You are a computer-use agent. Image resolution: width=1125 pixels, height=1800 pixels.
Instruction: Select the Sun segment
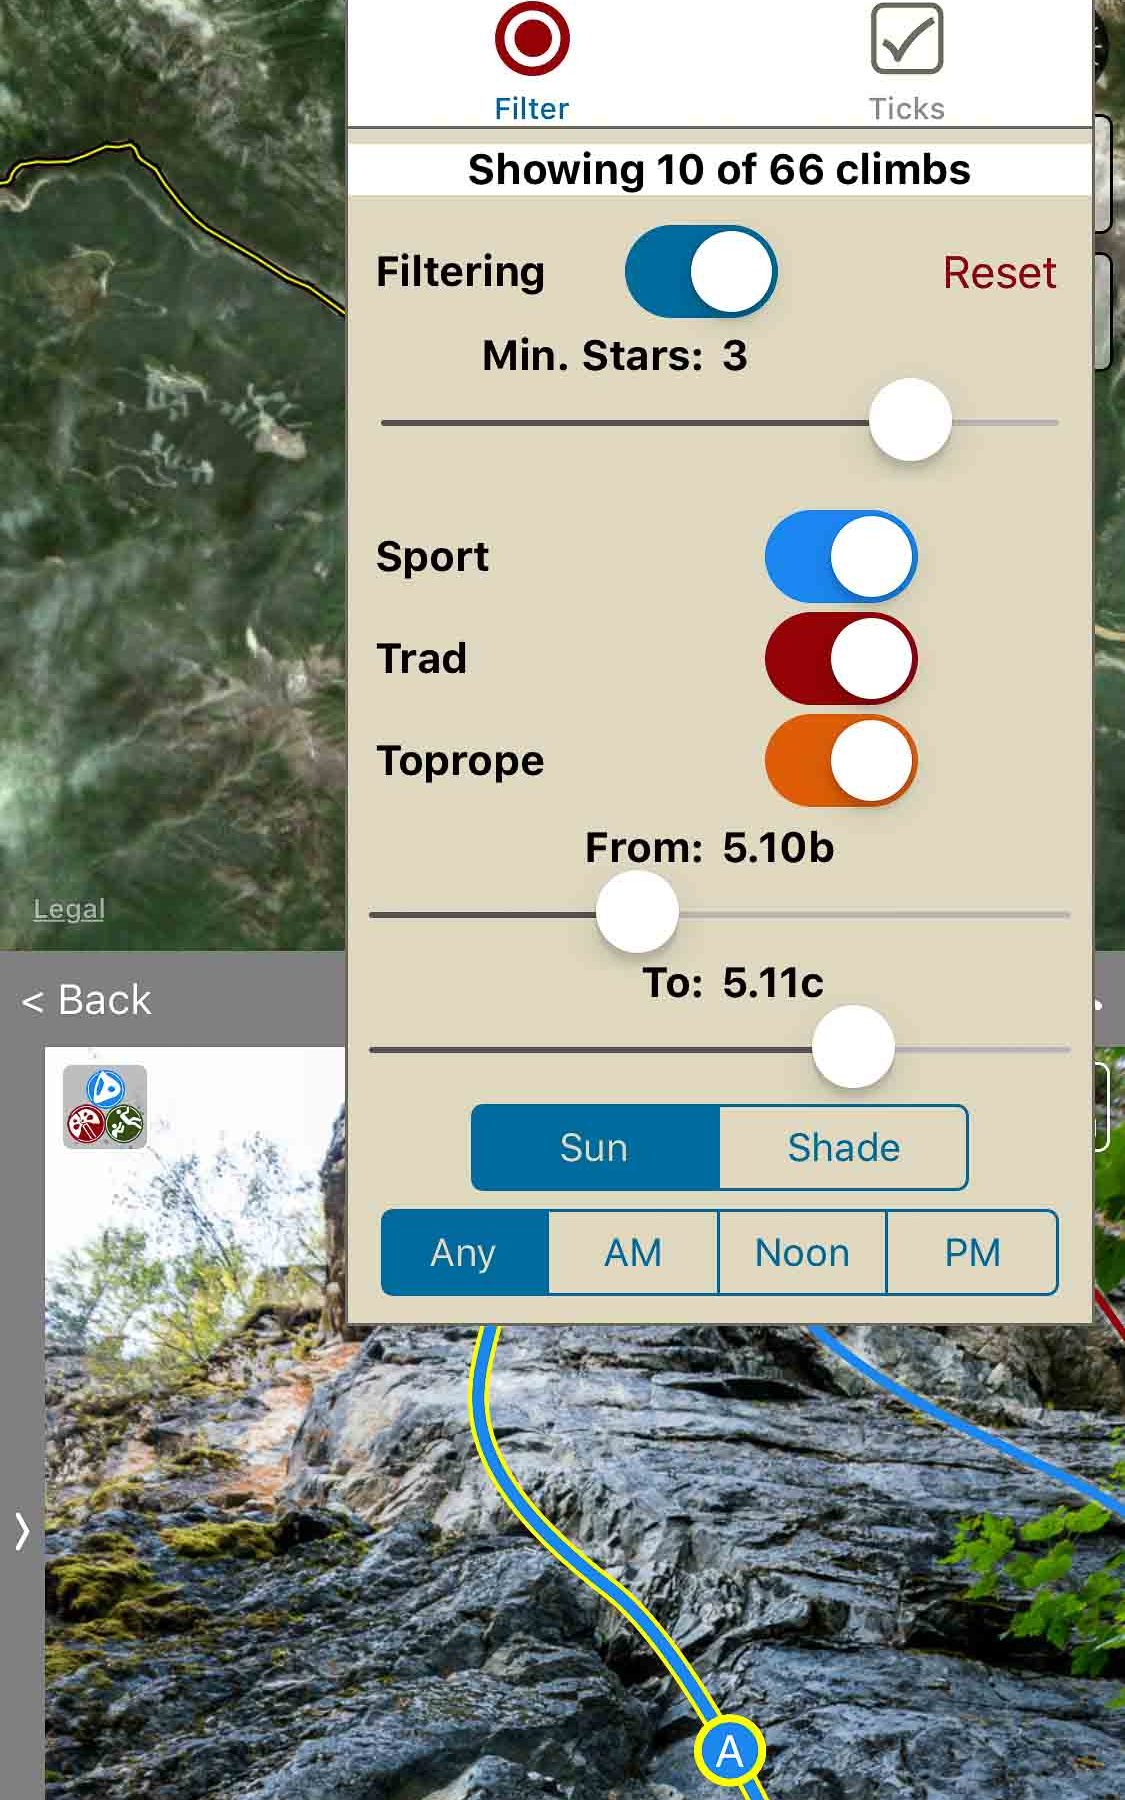(595, 1147)
